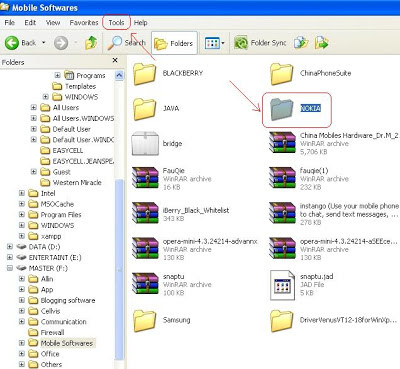Screen dimensions: 400x369
Task: Select EASYCELL in folder tree
Action: tap(68, 150)
